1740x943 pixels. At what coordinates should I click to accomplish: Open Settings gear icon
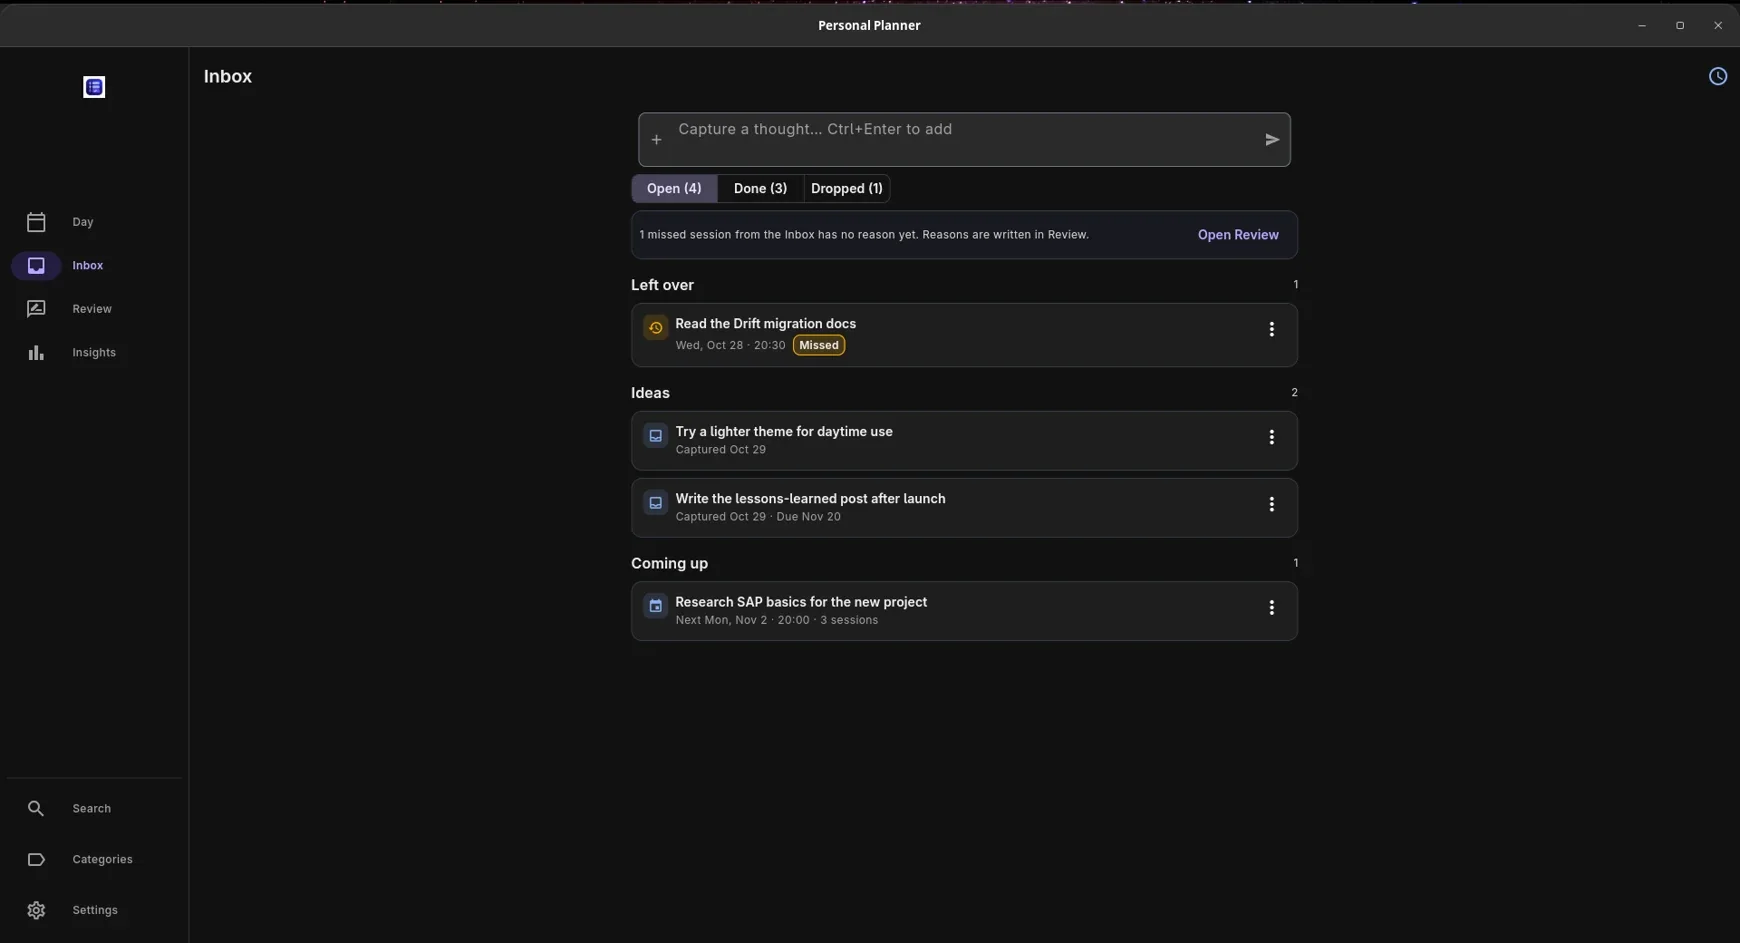(36, 910)
